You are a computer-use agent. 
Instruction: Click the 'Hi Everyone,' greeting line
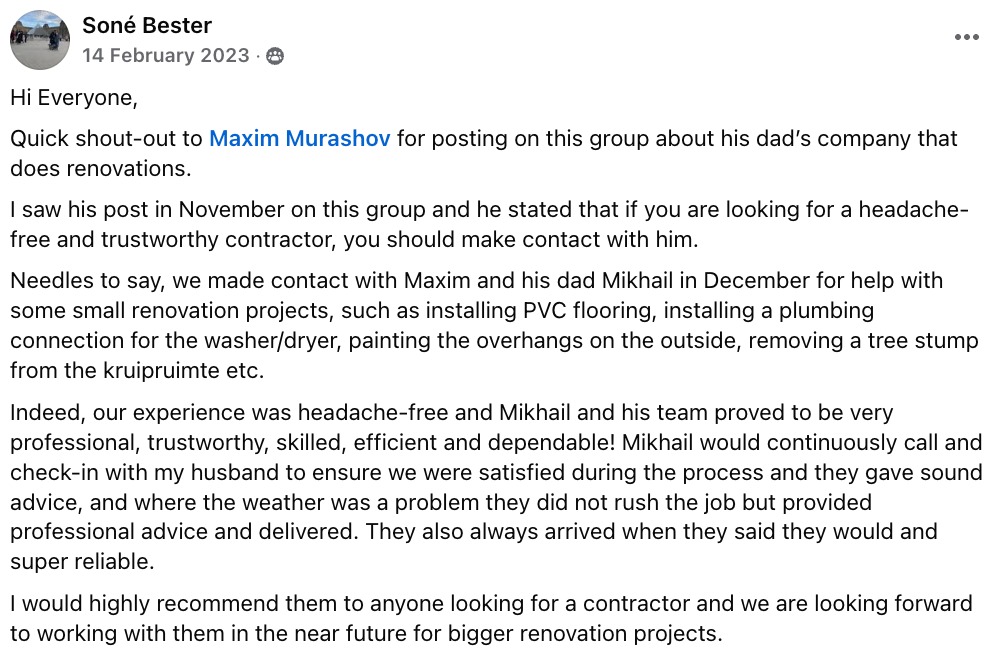pyautogui.click(x=74, y=98)
